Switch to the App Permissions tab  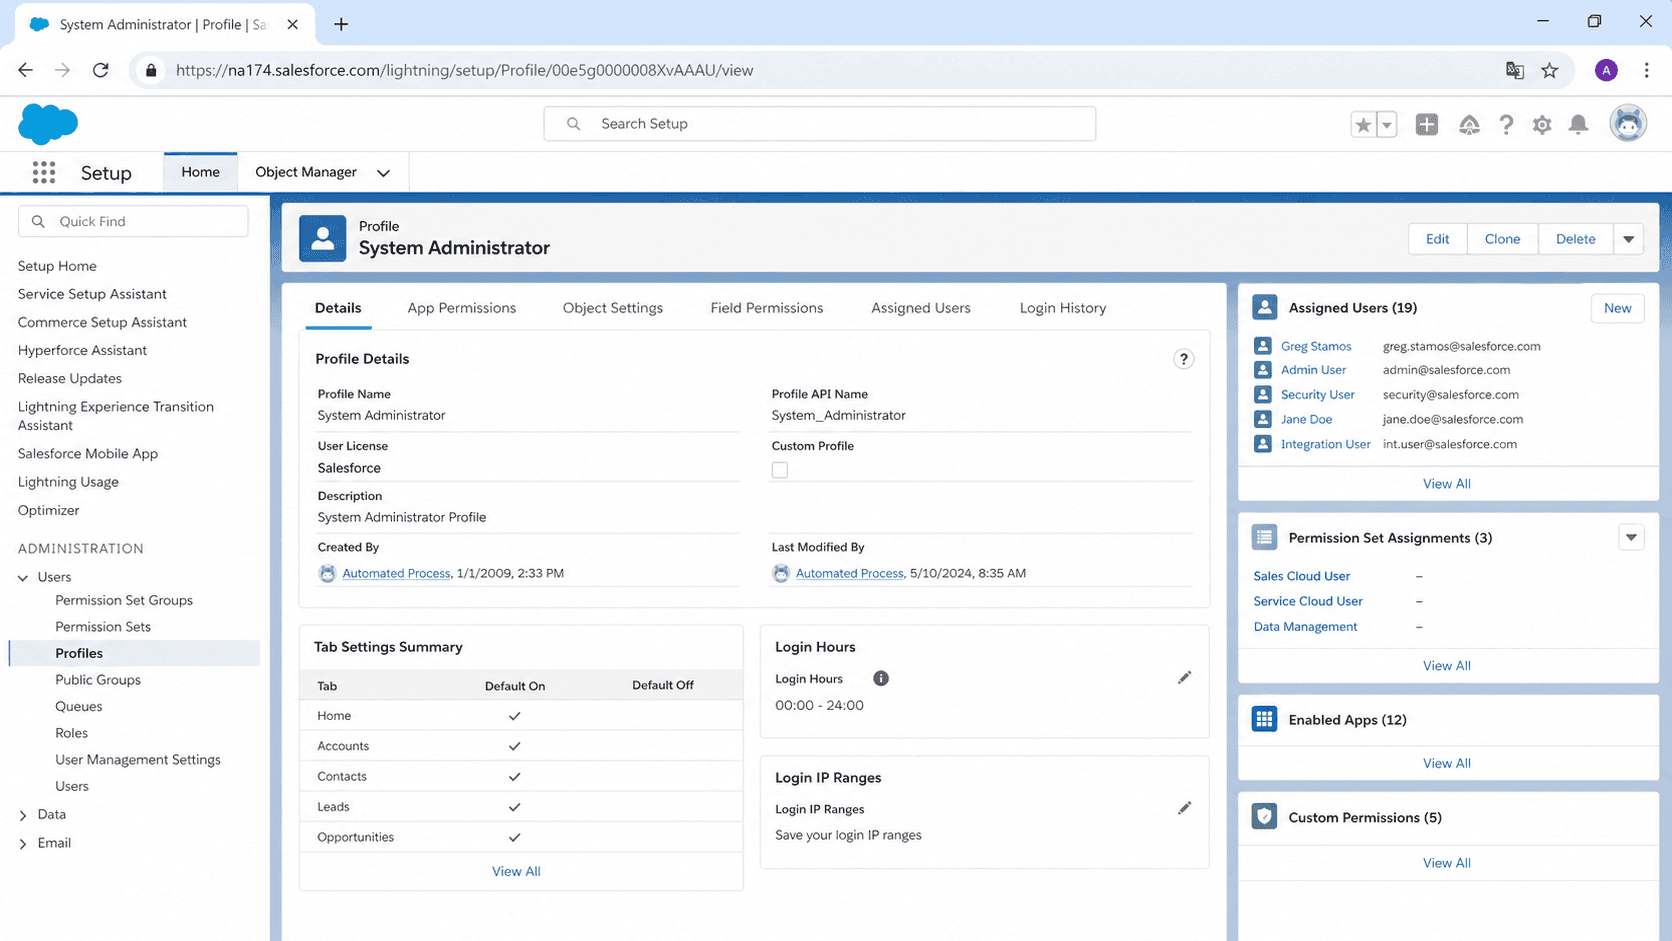(461, 308)
